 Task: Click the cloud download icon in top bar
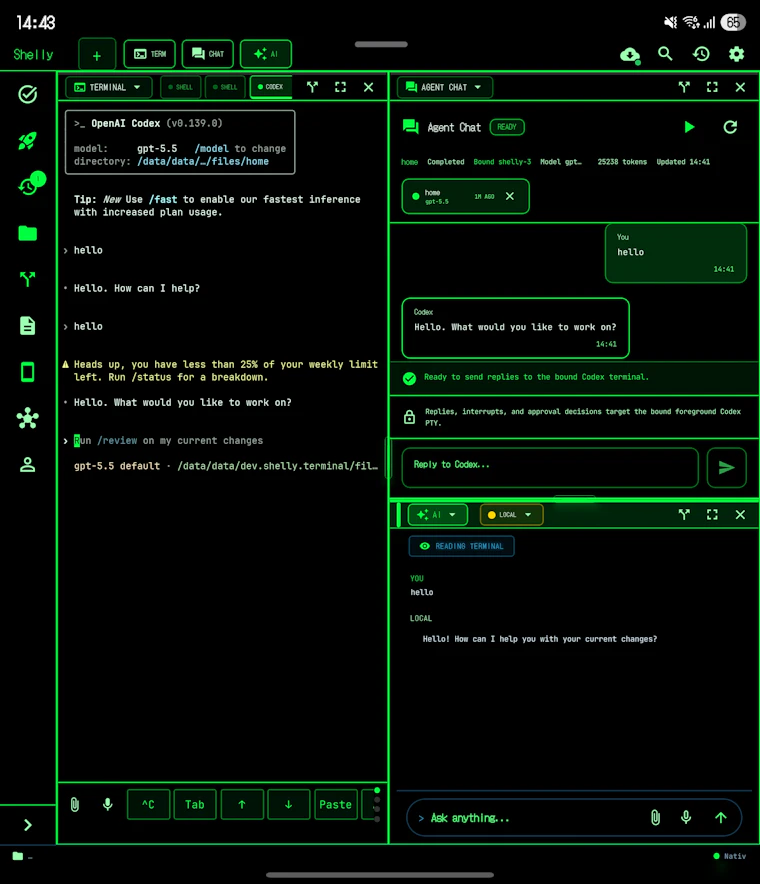click(630, 55)
